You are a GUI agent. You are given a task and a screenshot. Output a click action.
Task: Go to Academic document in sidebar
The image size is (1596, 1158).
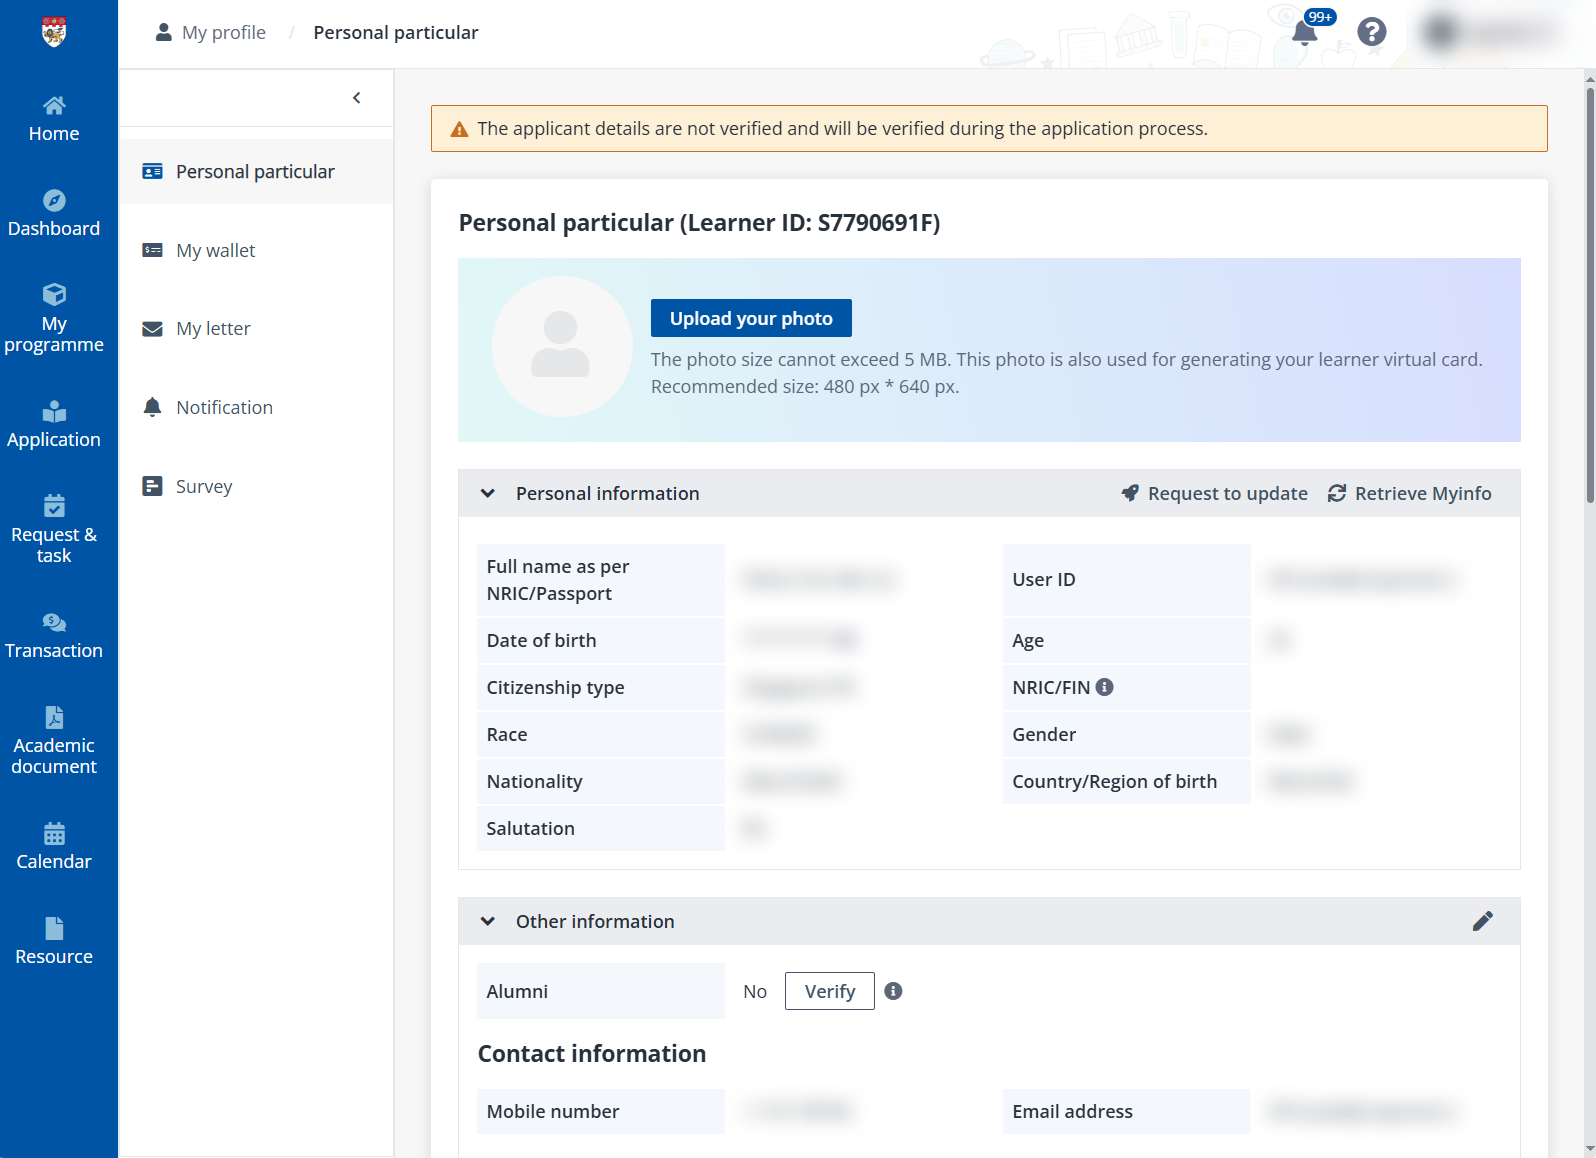54,741
